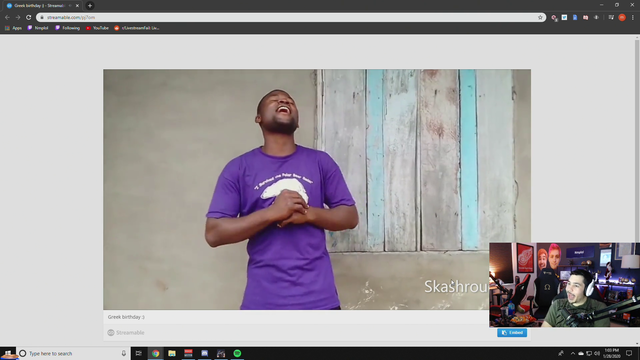Open the Chrome three-dot menu
Viewport: 640px width, 360px height.
click(x=633, y=18)
